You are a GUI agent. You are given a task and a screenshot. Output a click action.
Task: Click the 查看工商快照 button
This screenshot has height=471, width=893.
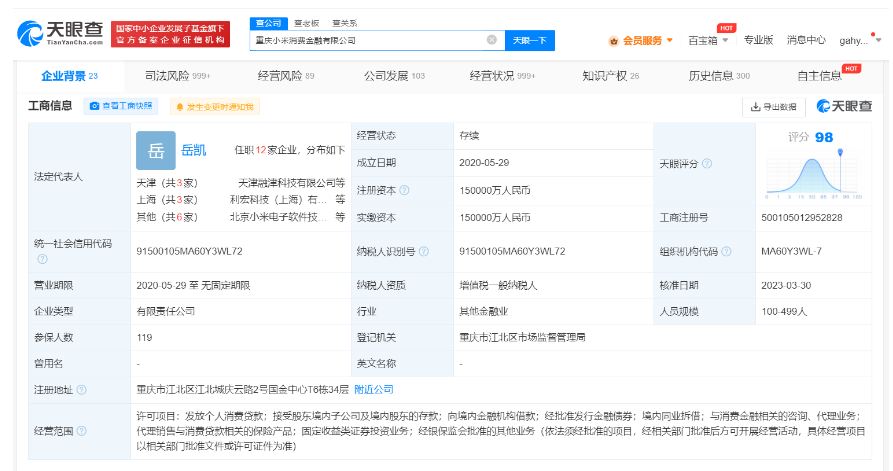pyautogui.click(x=121, y=106)
